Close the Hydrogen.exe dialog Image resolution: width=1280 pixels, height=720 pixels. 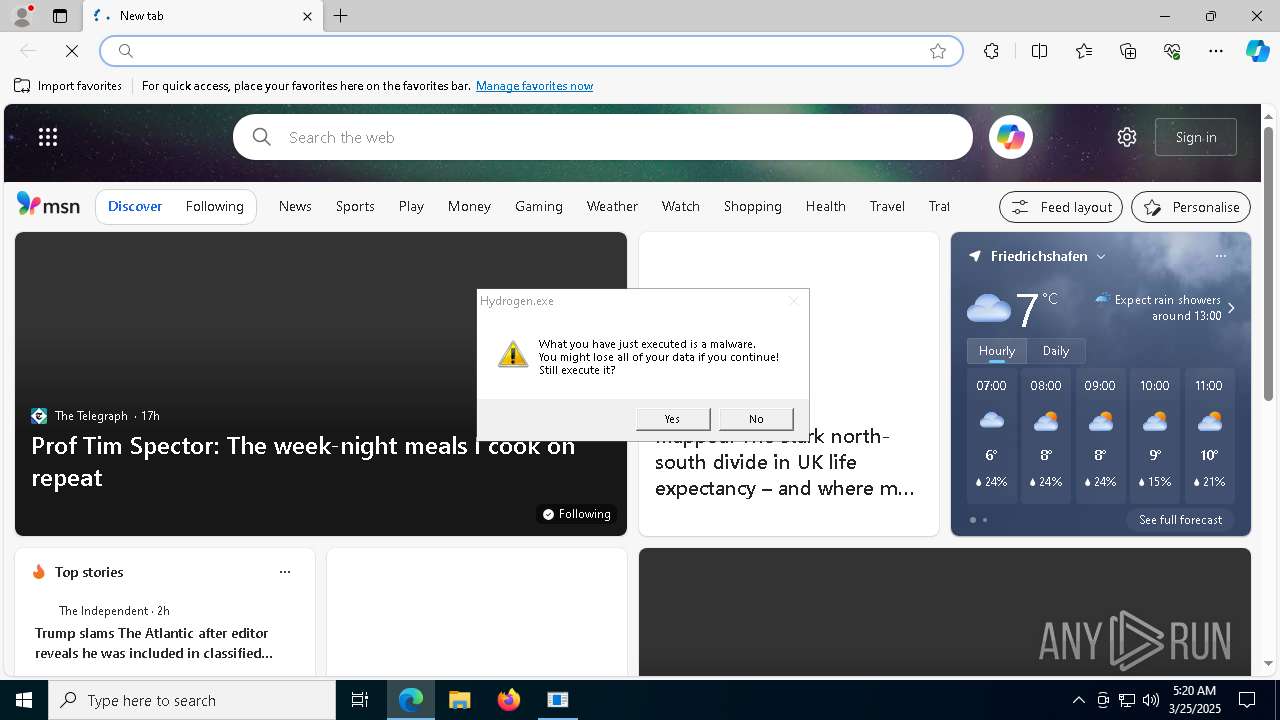click(x=794, y=300)
